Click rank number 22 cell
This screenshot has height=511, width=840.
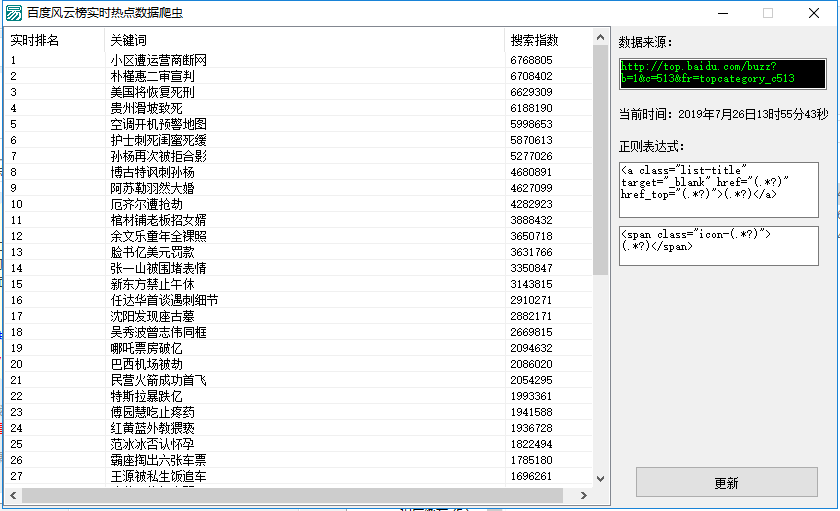click(17, 396)
